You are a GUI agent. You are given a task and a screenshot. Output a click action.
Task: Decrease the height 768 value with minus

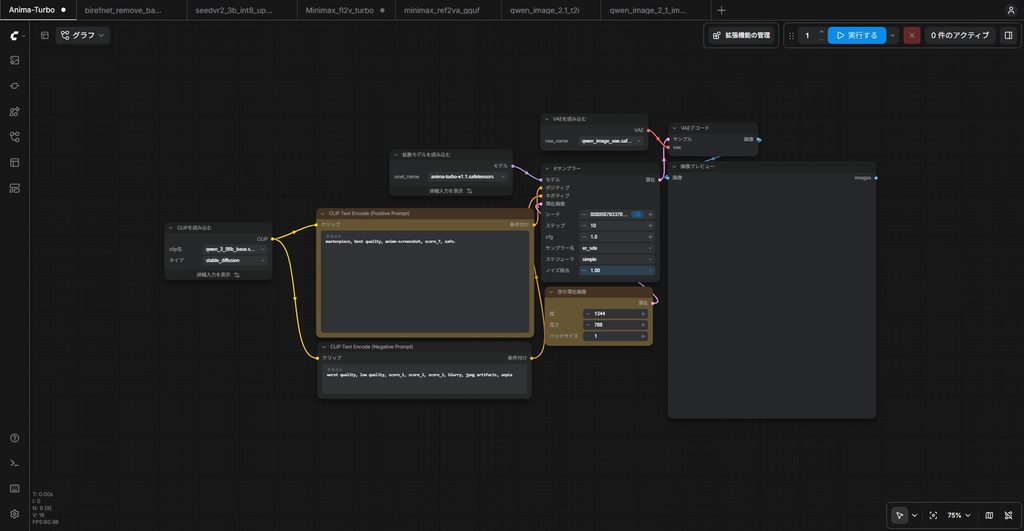point(588,325)
